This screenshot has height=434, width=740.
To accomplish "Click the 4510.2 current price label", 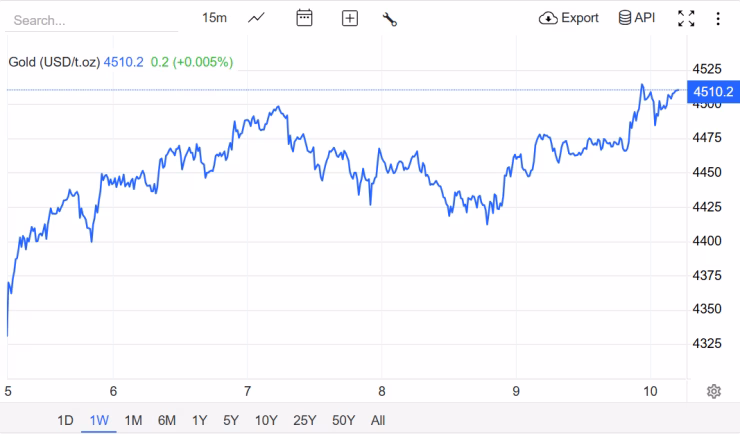I will [713, 92].
